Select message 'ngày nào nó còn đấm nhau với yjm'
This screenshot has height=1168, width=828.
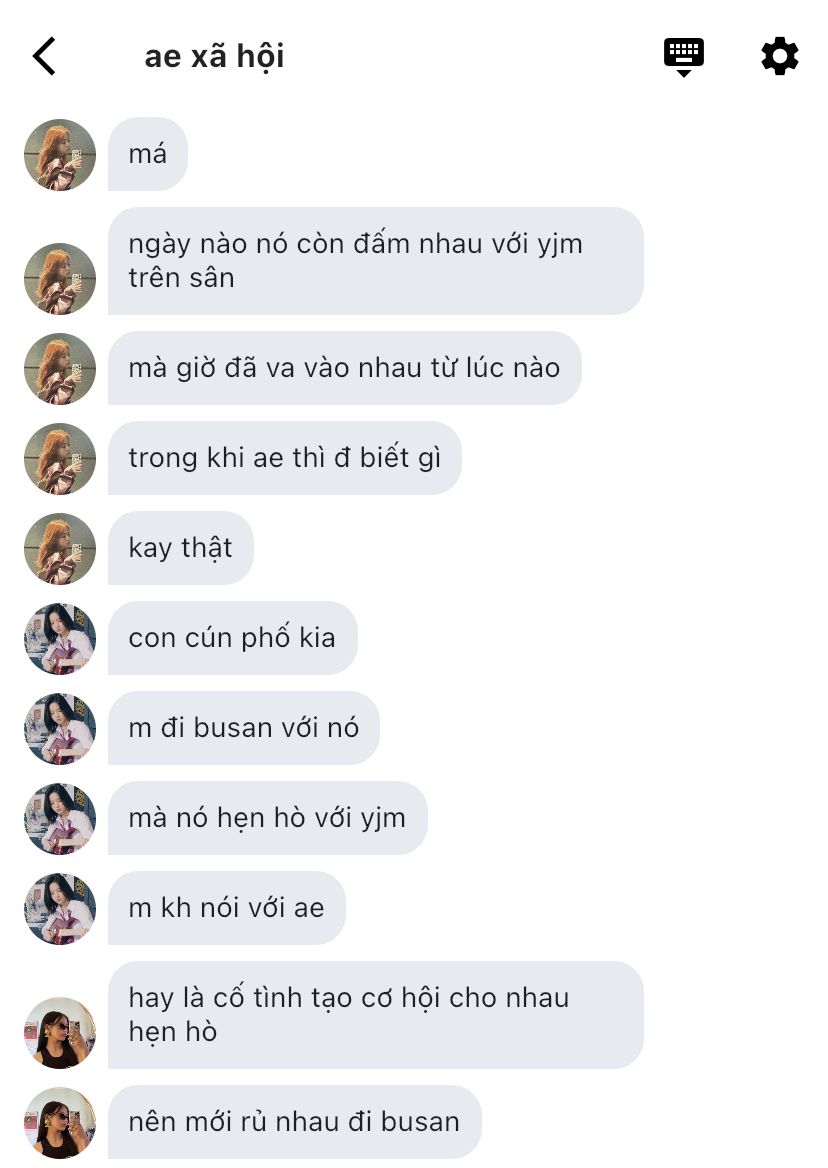375,261
